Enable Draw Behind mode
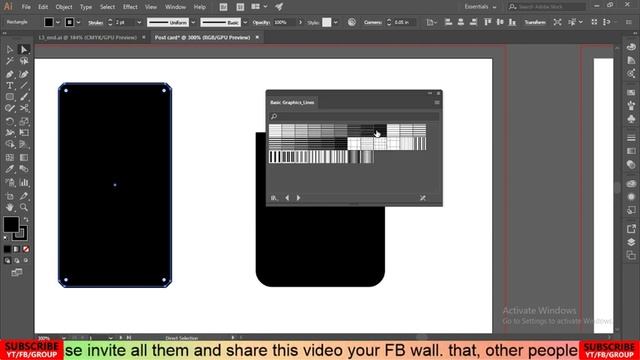 [16, 260]
